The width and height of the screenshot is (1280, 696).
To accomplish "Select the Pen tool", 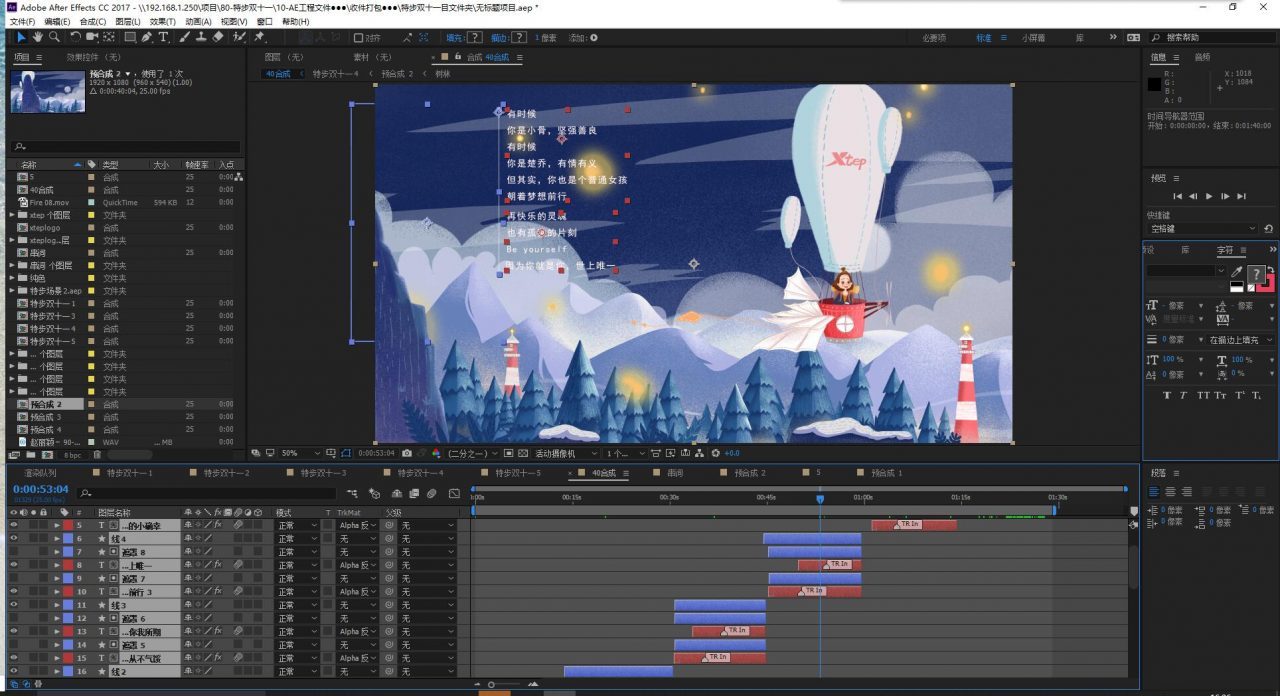I will [x=147, y=37].
